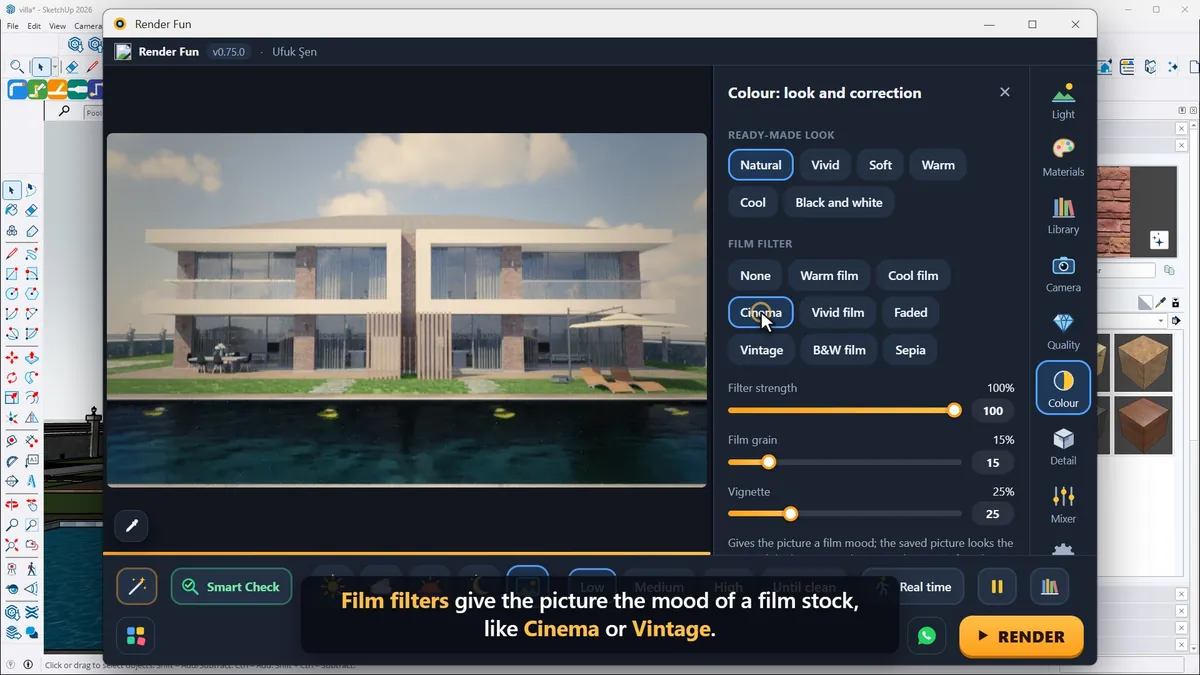Viewport: 1200px width, 675px height.
Task: Start rendering with the RENDER button
Action: [1021, 636]
